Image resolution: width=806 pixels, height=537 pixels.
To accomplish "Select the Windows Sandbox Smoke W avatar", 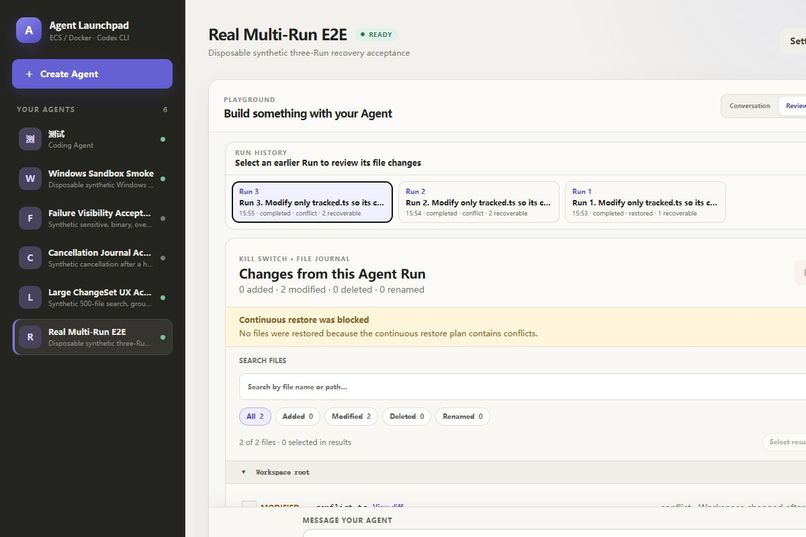I will (30, 179).
